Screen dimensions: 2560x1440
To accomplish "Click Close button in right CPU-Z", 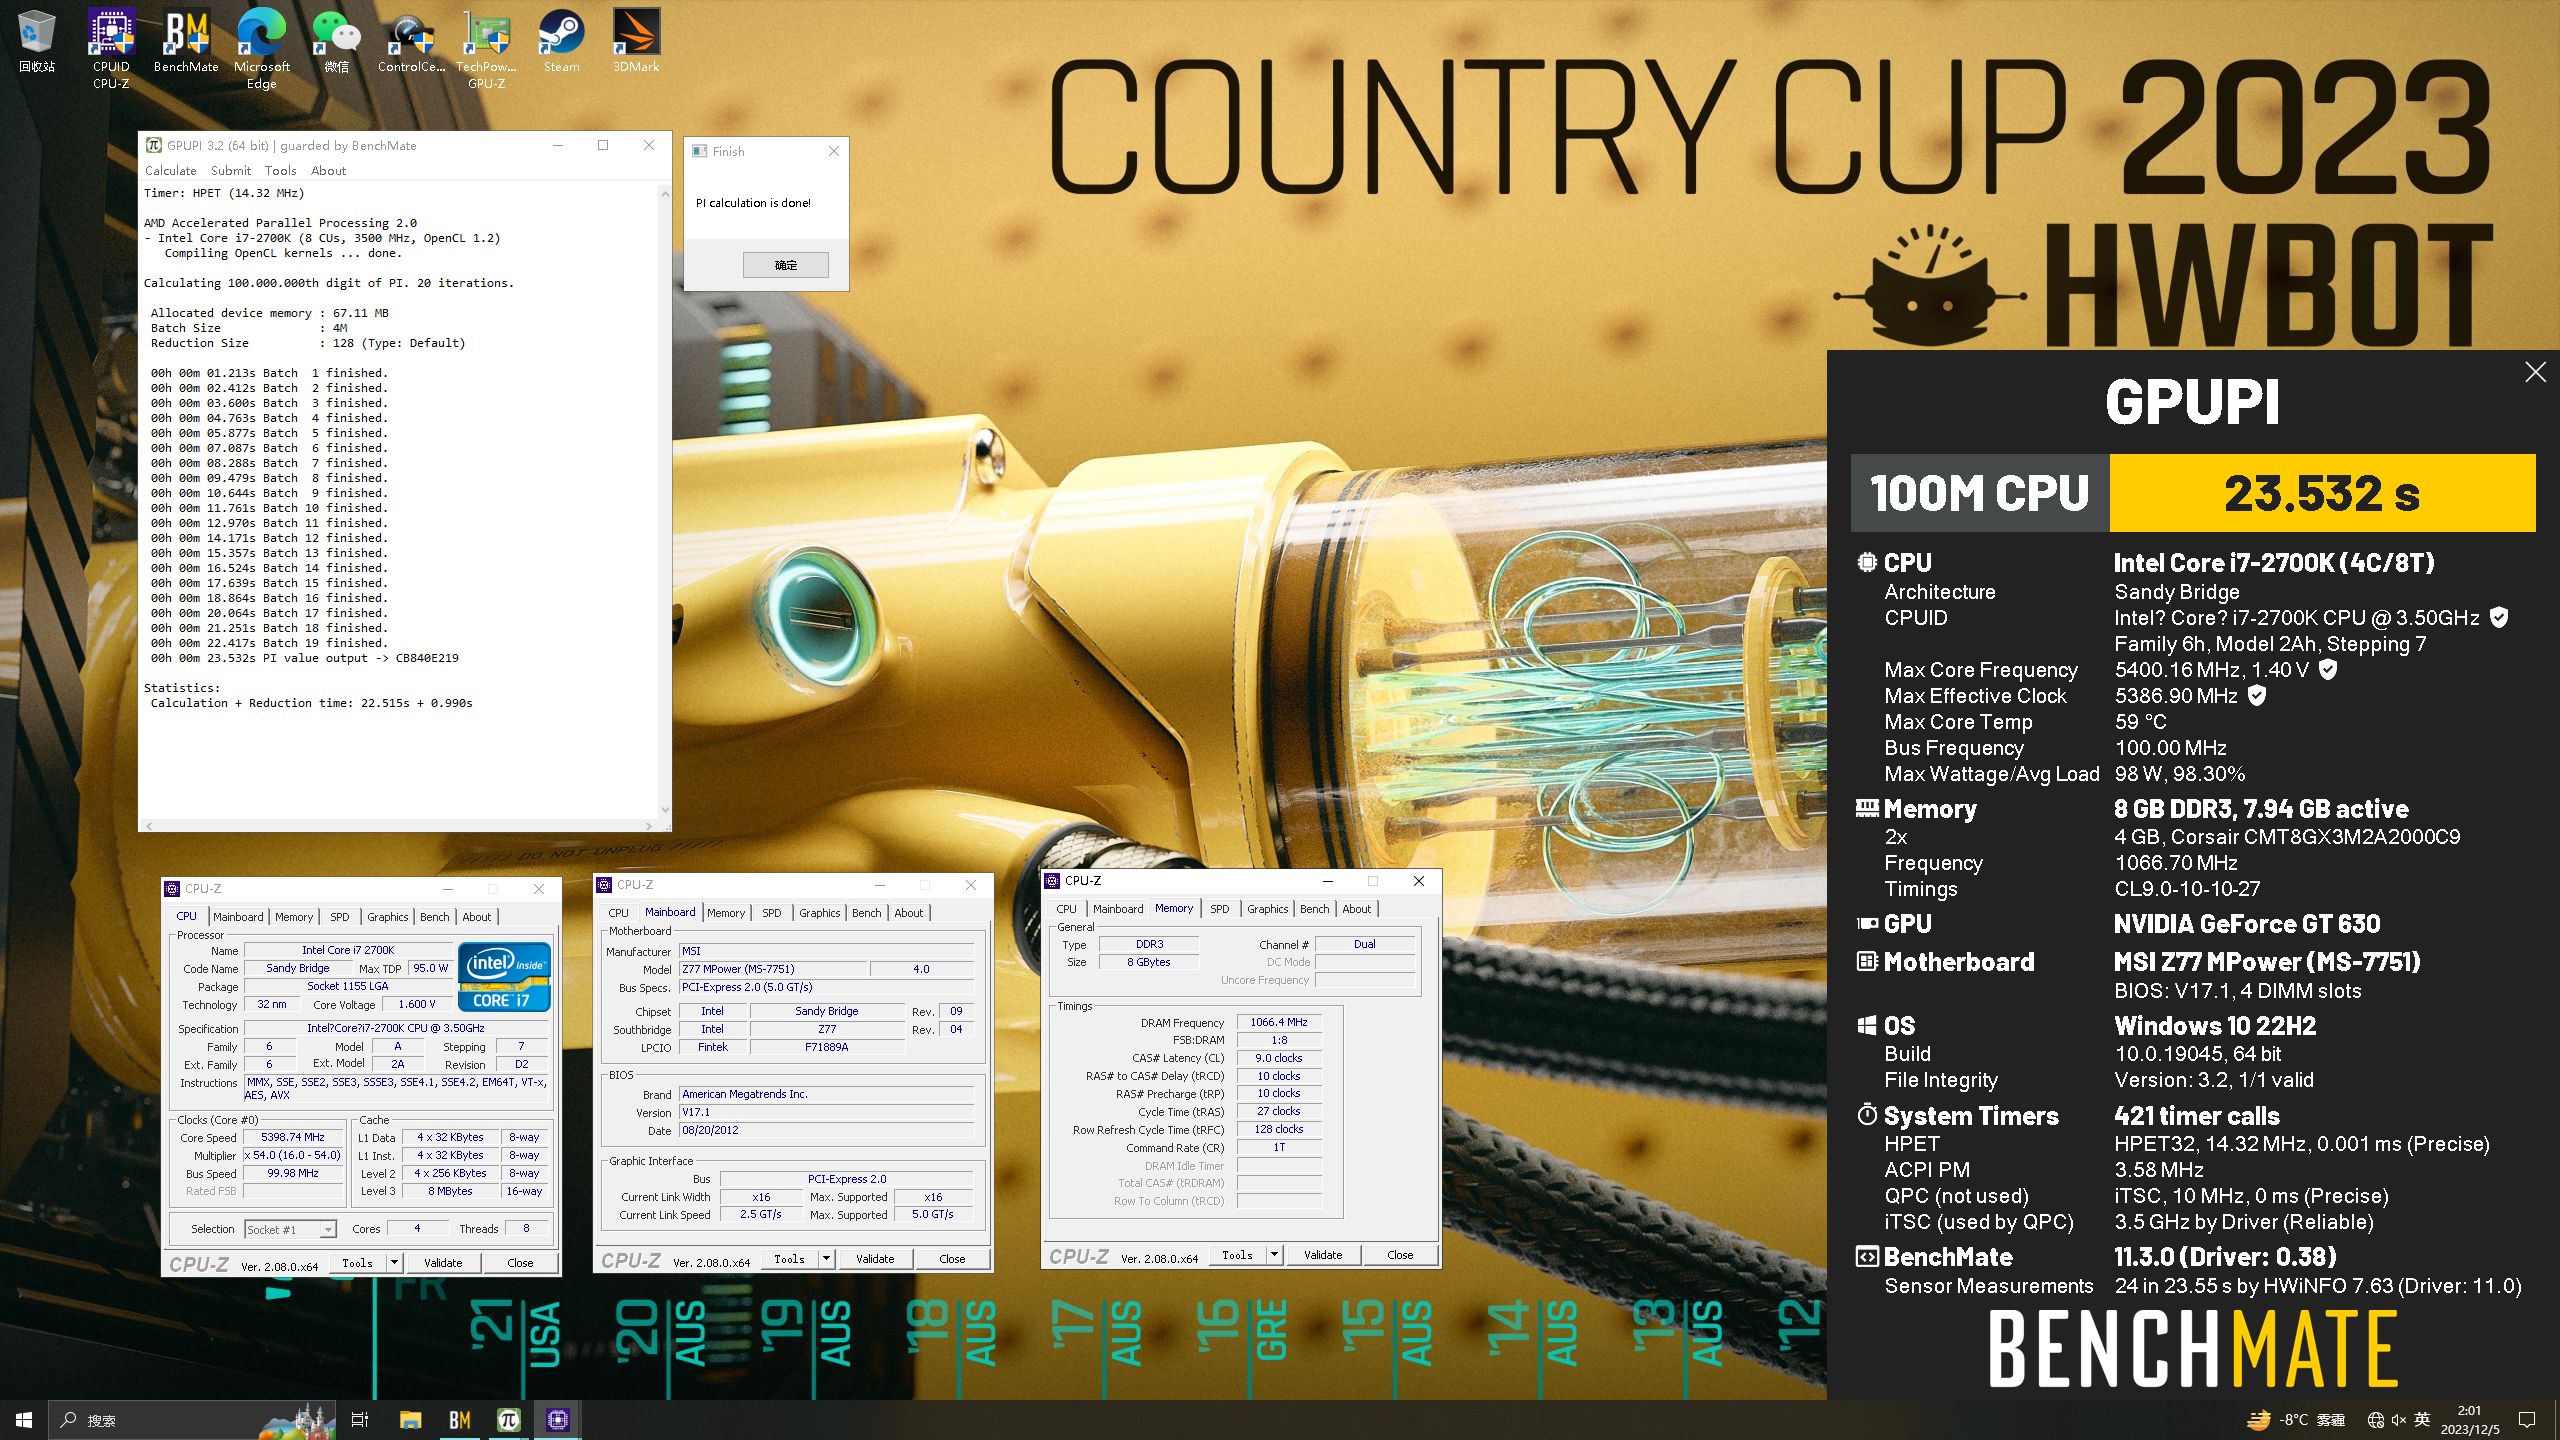I will pos(1400,1255).
